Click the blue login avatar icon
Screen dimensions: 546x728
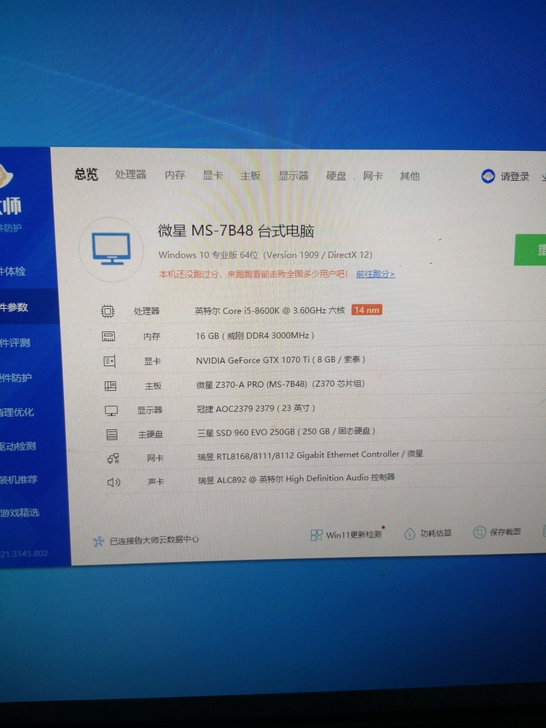click(488, 176)
